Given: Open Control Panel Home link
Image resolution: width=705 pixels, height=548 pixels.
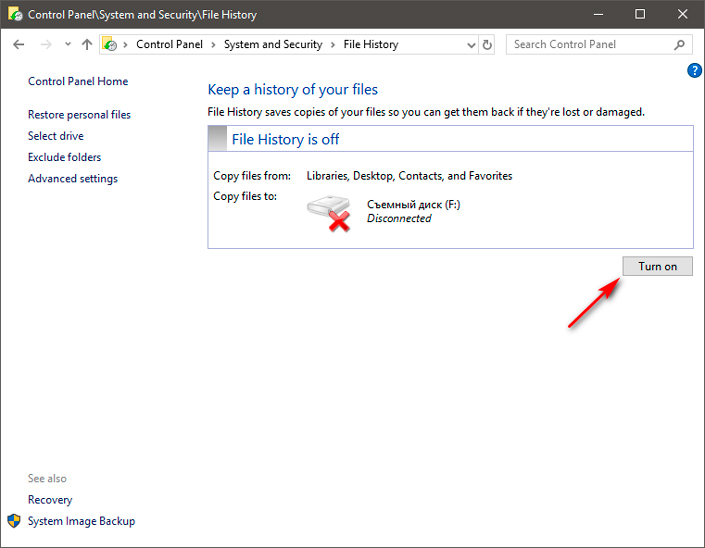Looking at the screenshot, I should pos(78,81).
